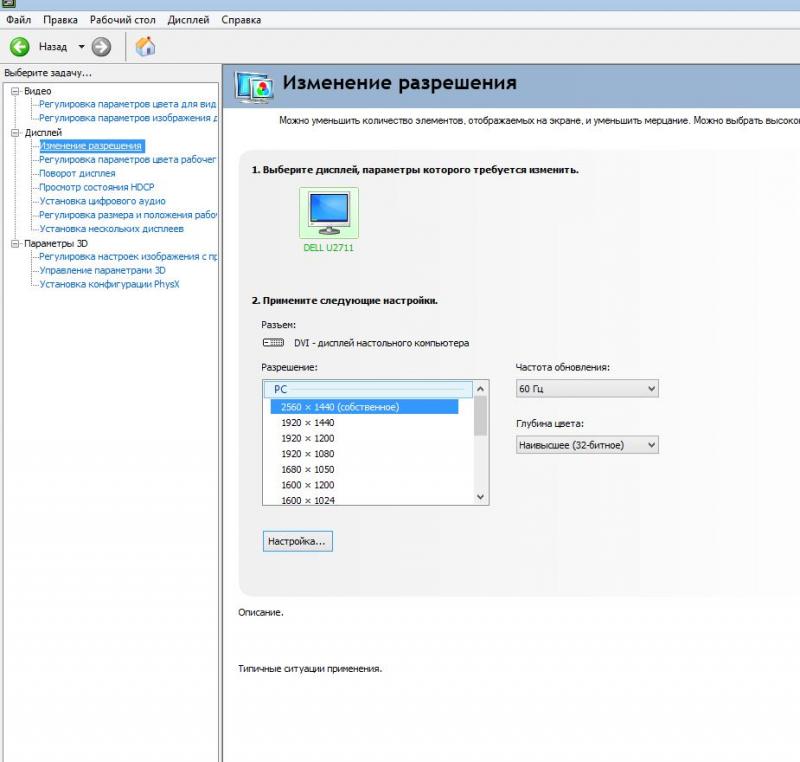Viewport: 800px width, 762px height.
Task: Open Установка конфигурации PhysX task
Action: (x=110, y=284)
